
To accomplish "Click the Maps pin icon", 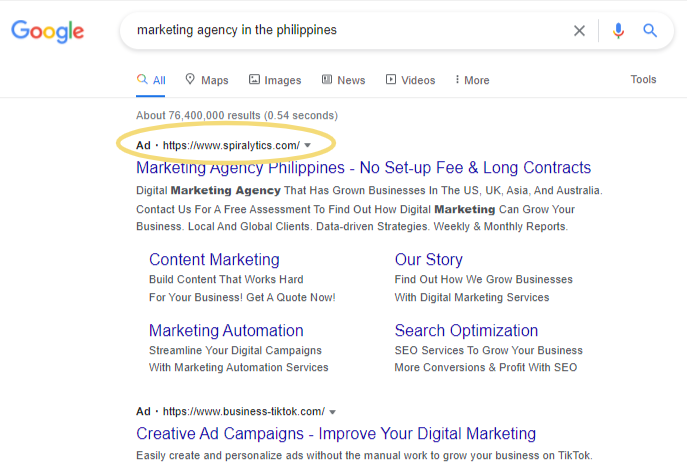I will coord(190,79).
